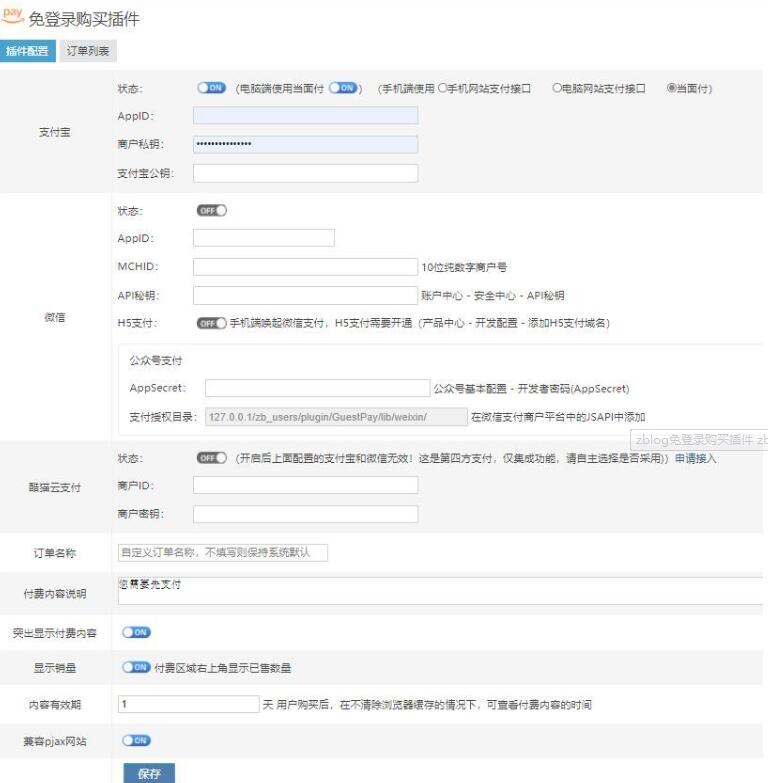This screenshot has width=768, height=783.
Task: Click the 免登录购买插件 page title
Action: point(84,19)
